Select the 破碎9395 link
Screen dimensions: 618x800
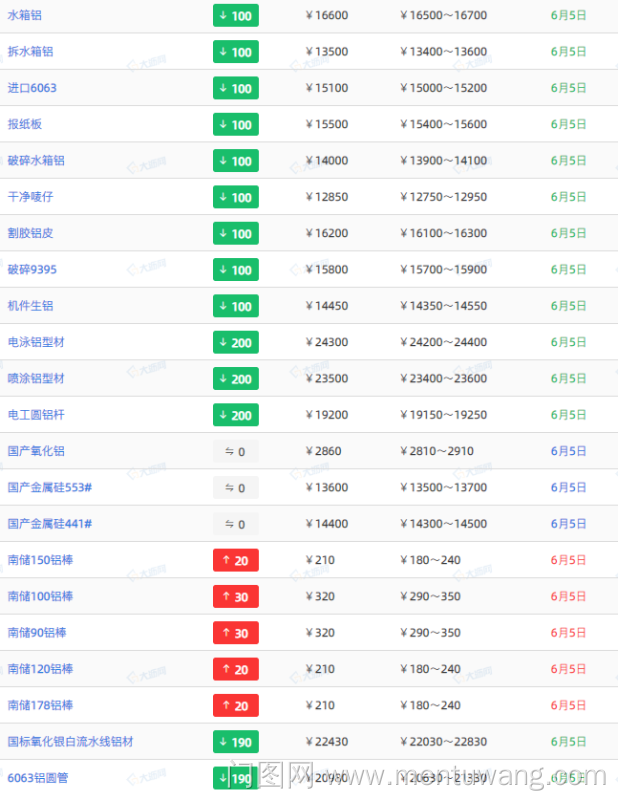(x=32, y=270)
